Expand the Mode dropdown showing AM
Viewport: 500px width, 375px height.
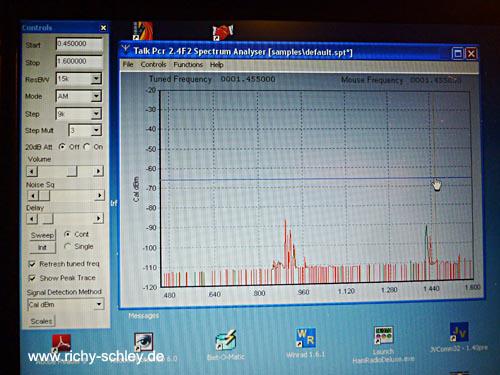pyautogui.click(x=96, y=96)
